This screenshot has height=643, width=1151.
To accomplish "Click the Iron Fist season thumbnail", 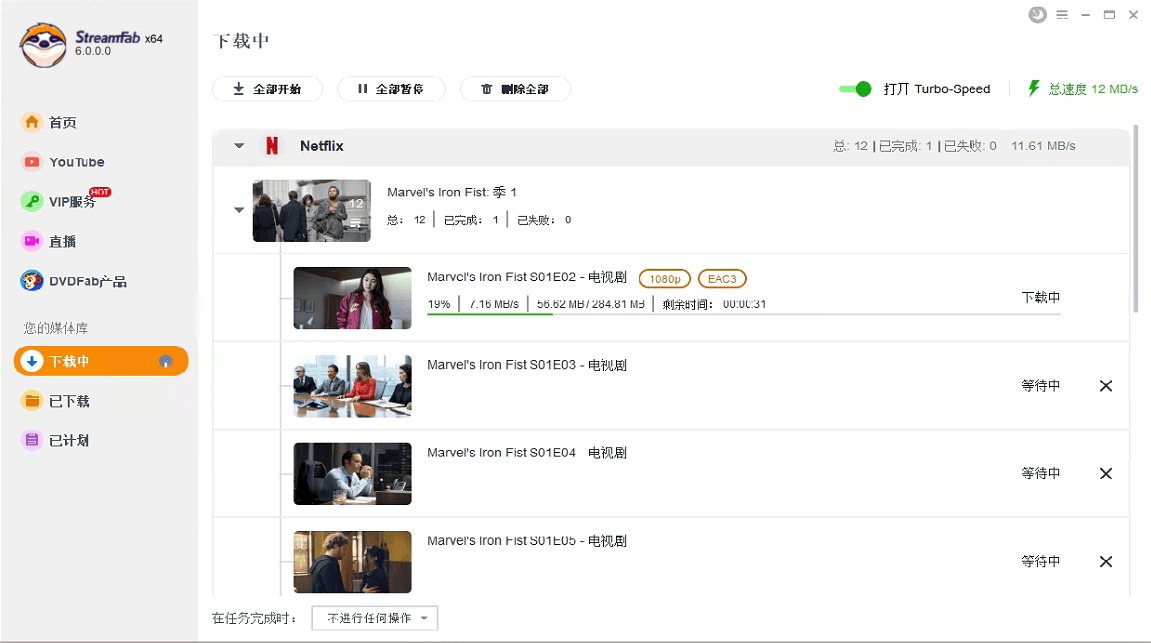I will (x=312, y=211).
